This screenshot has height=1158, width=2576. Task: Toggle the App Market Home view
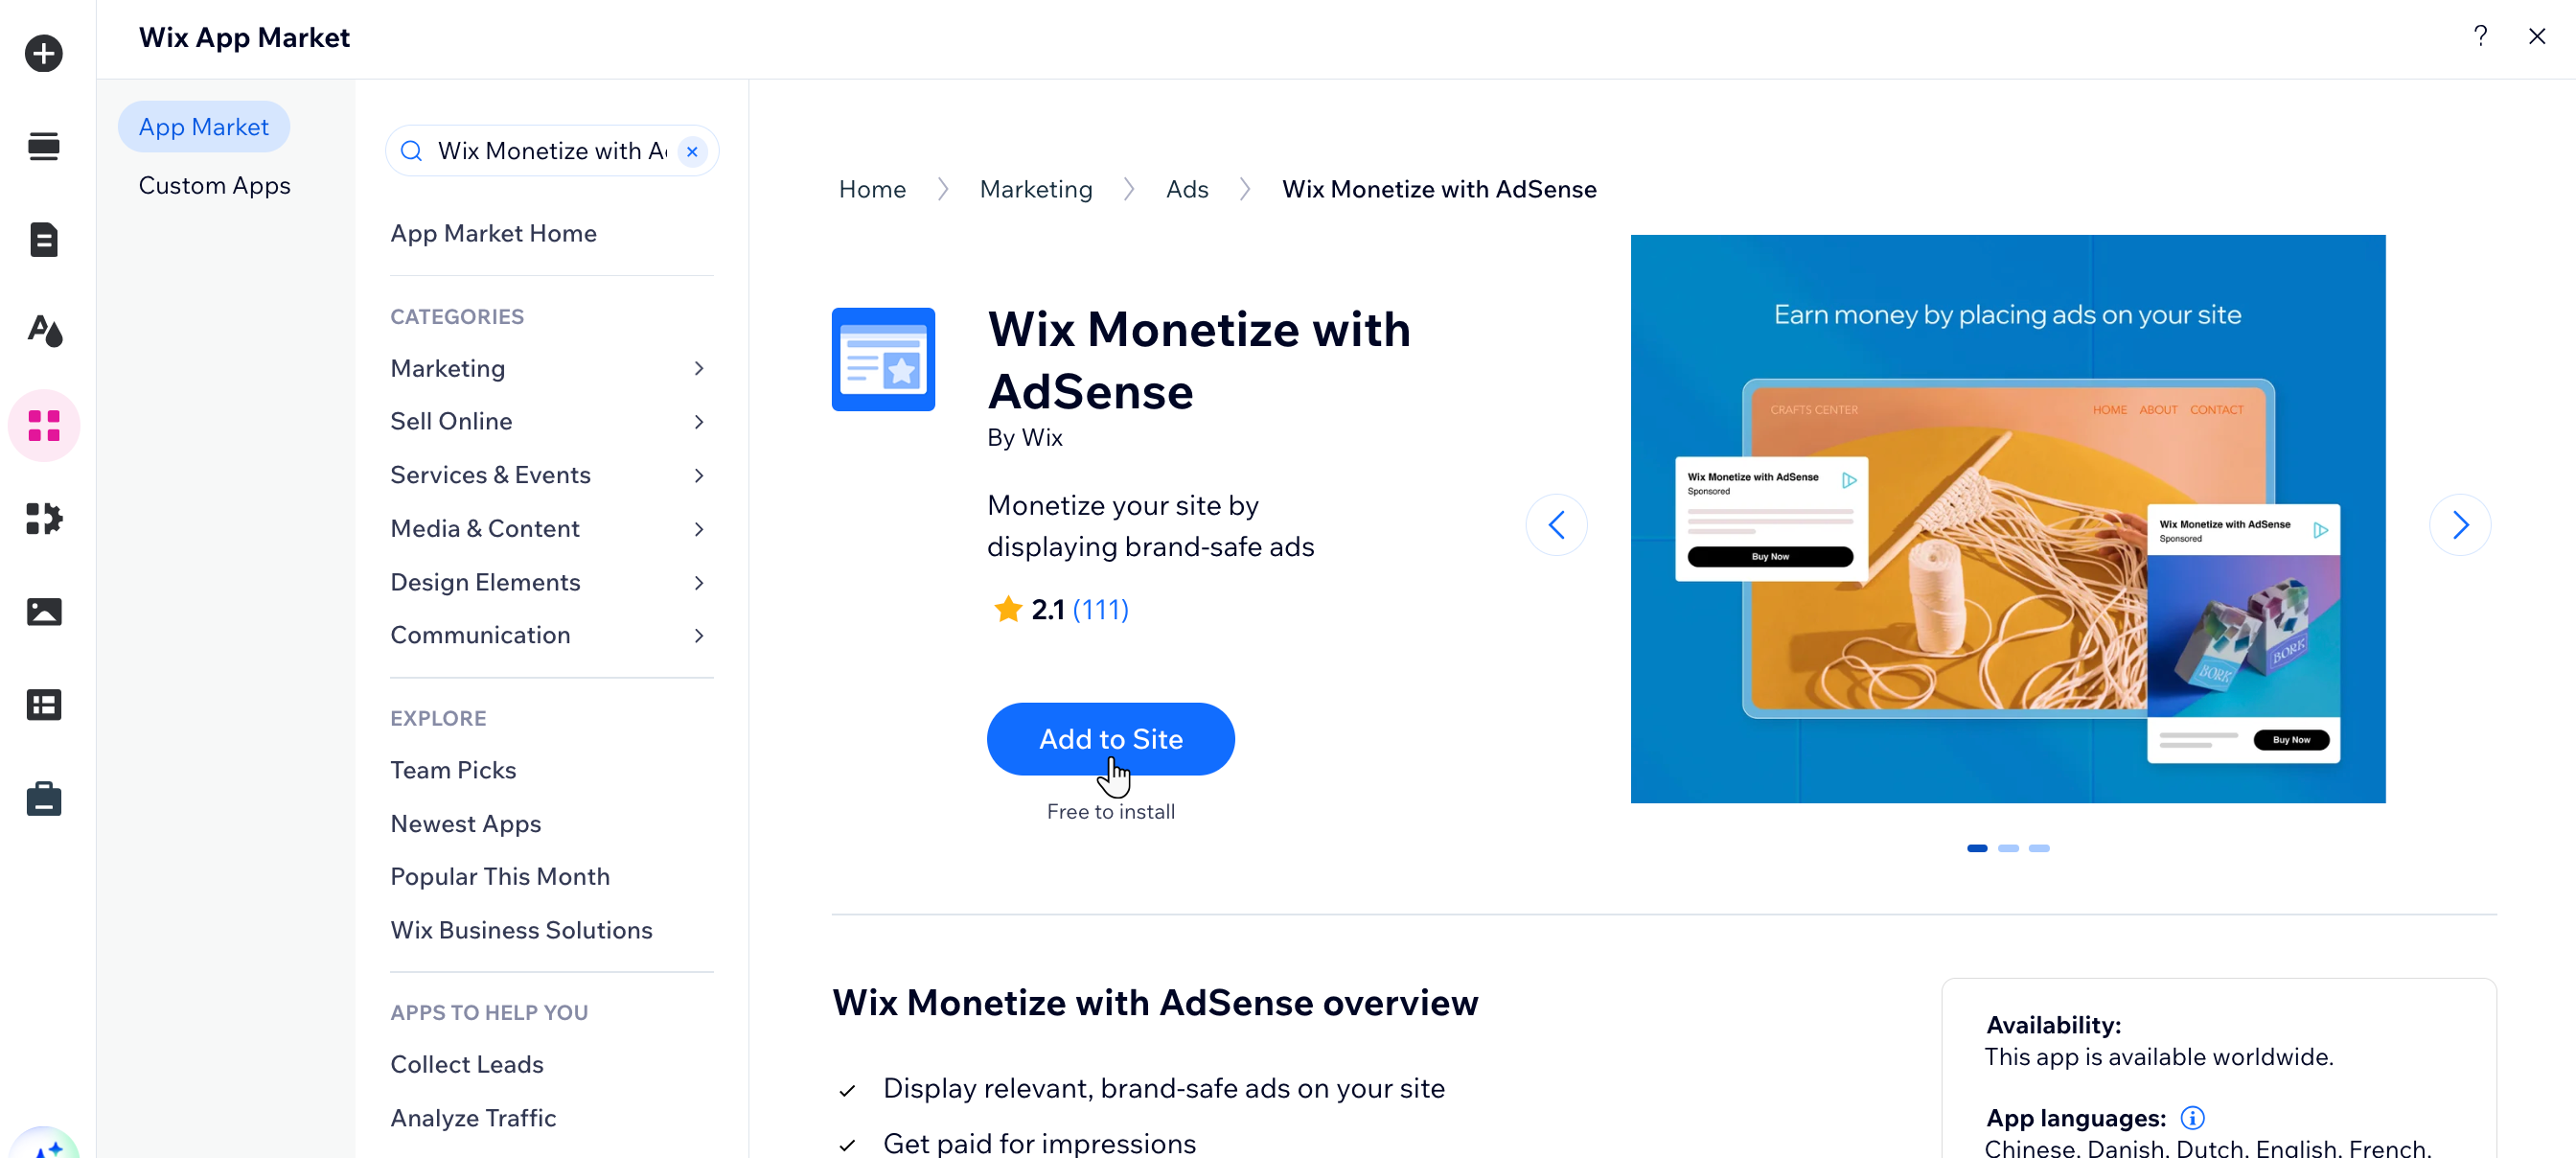[493, 233]
